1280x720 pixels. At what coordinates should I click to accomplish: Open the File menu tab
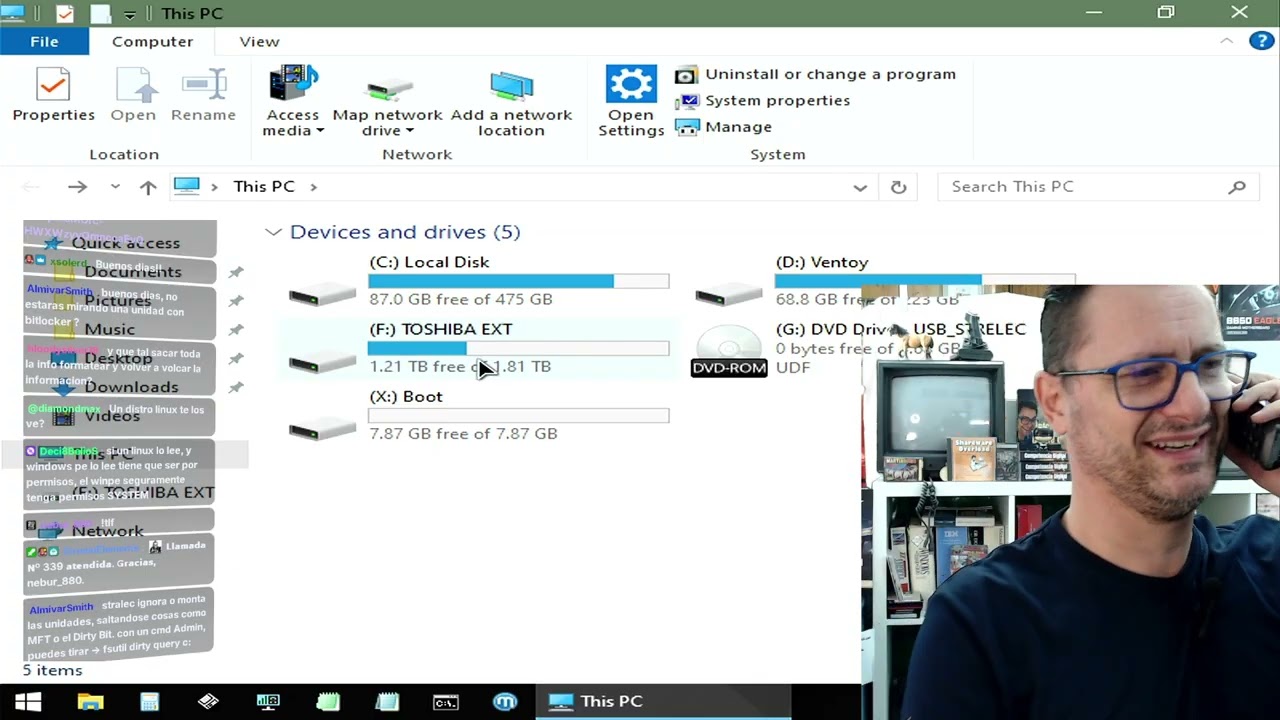tap(44, 41)
